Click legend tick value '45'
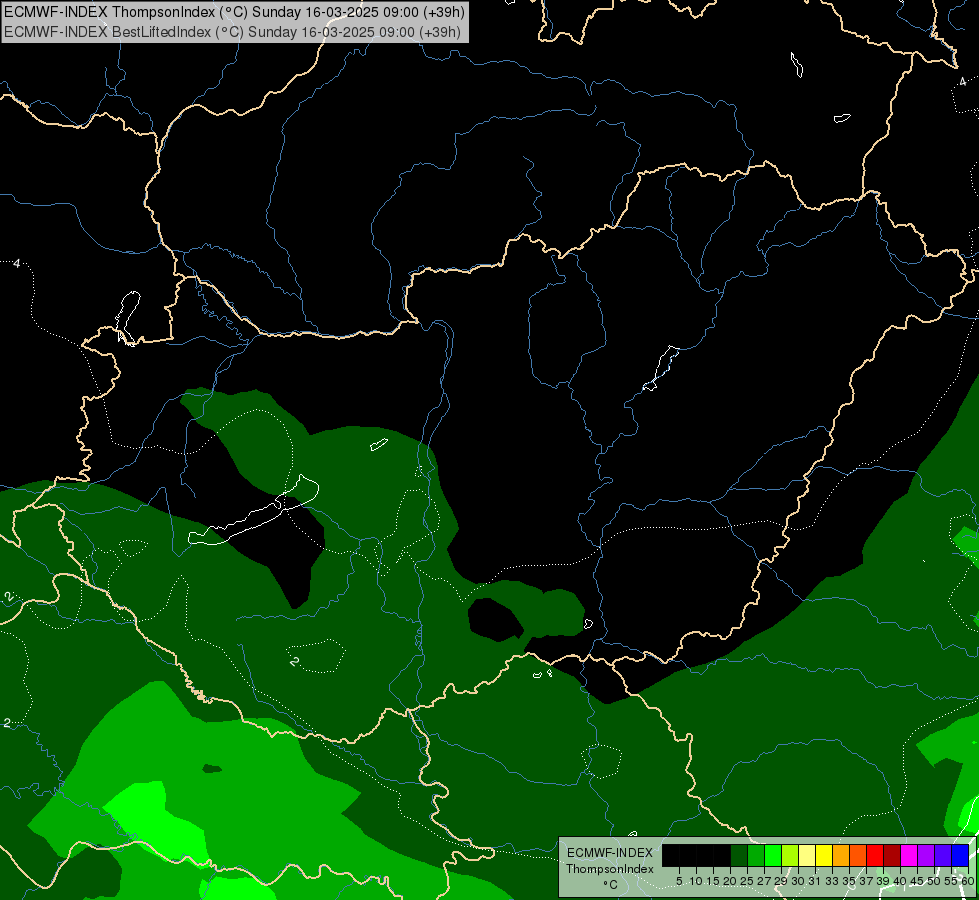The height and width of the screenshot is (900, 979). coord(917,881)
